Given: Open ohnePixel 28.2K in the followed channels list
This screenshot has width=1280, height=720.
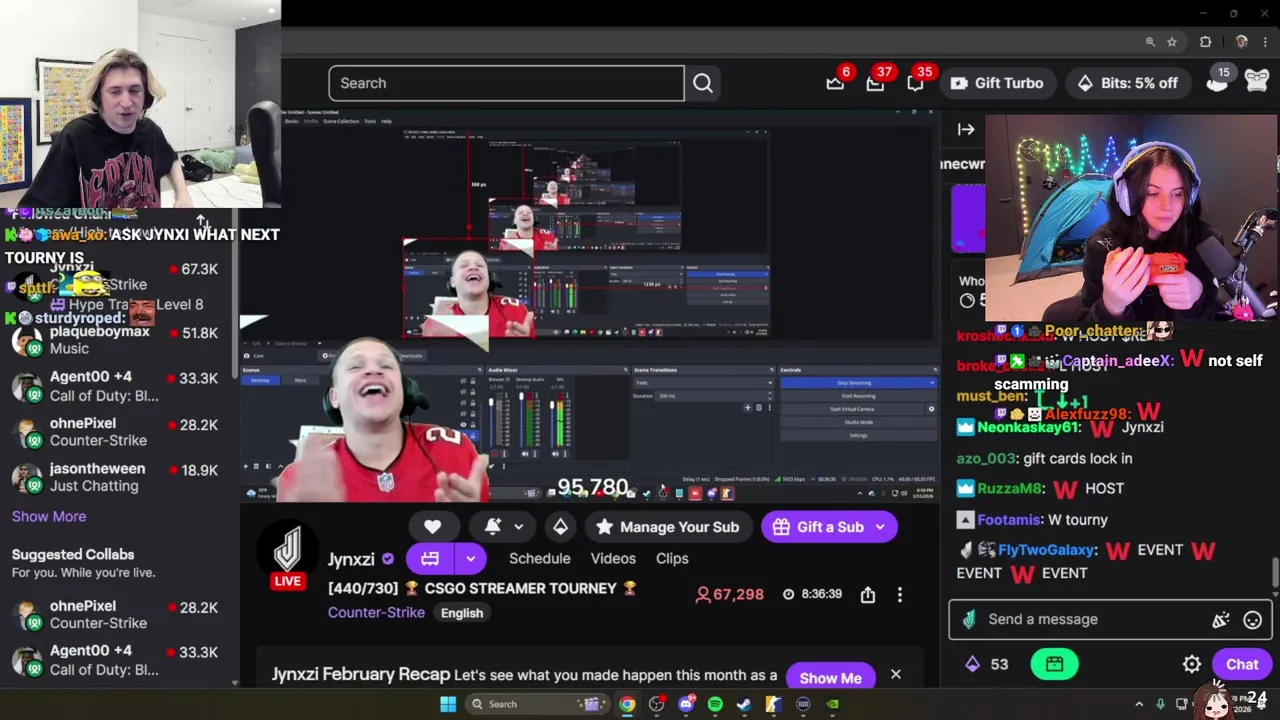Looking at the screenshot, I should click(x=119, y=432).
